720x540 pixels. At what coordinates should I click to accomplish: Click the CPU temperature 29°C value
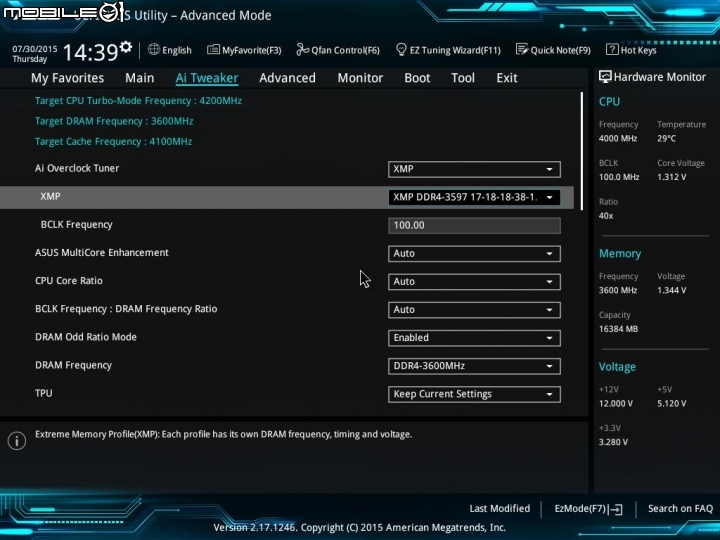[666, 139]
